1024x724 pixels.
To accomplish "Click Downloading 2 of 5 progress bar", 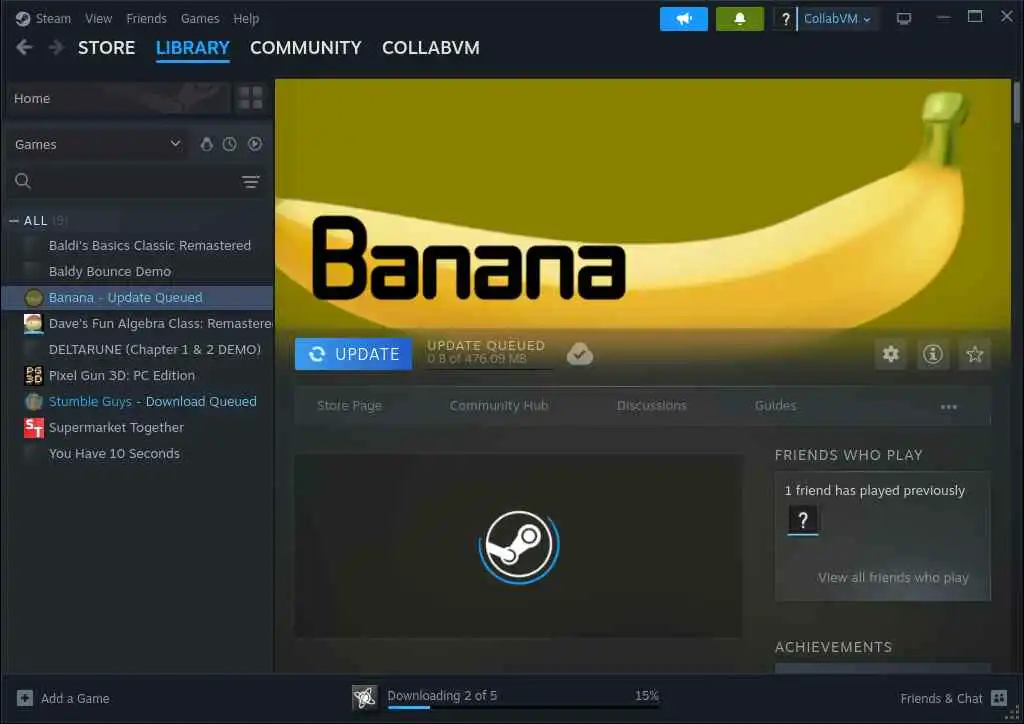I will [523, 707].
